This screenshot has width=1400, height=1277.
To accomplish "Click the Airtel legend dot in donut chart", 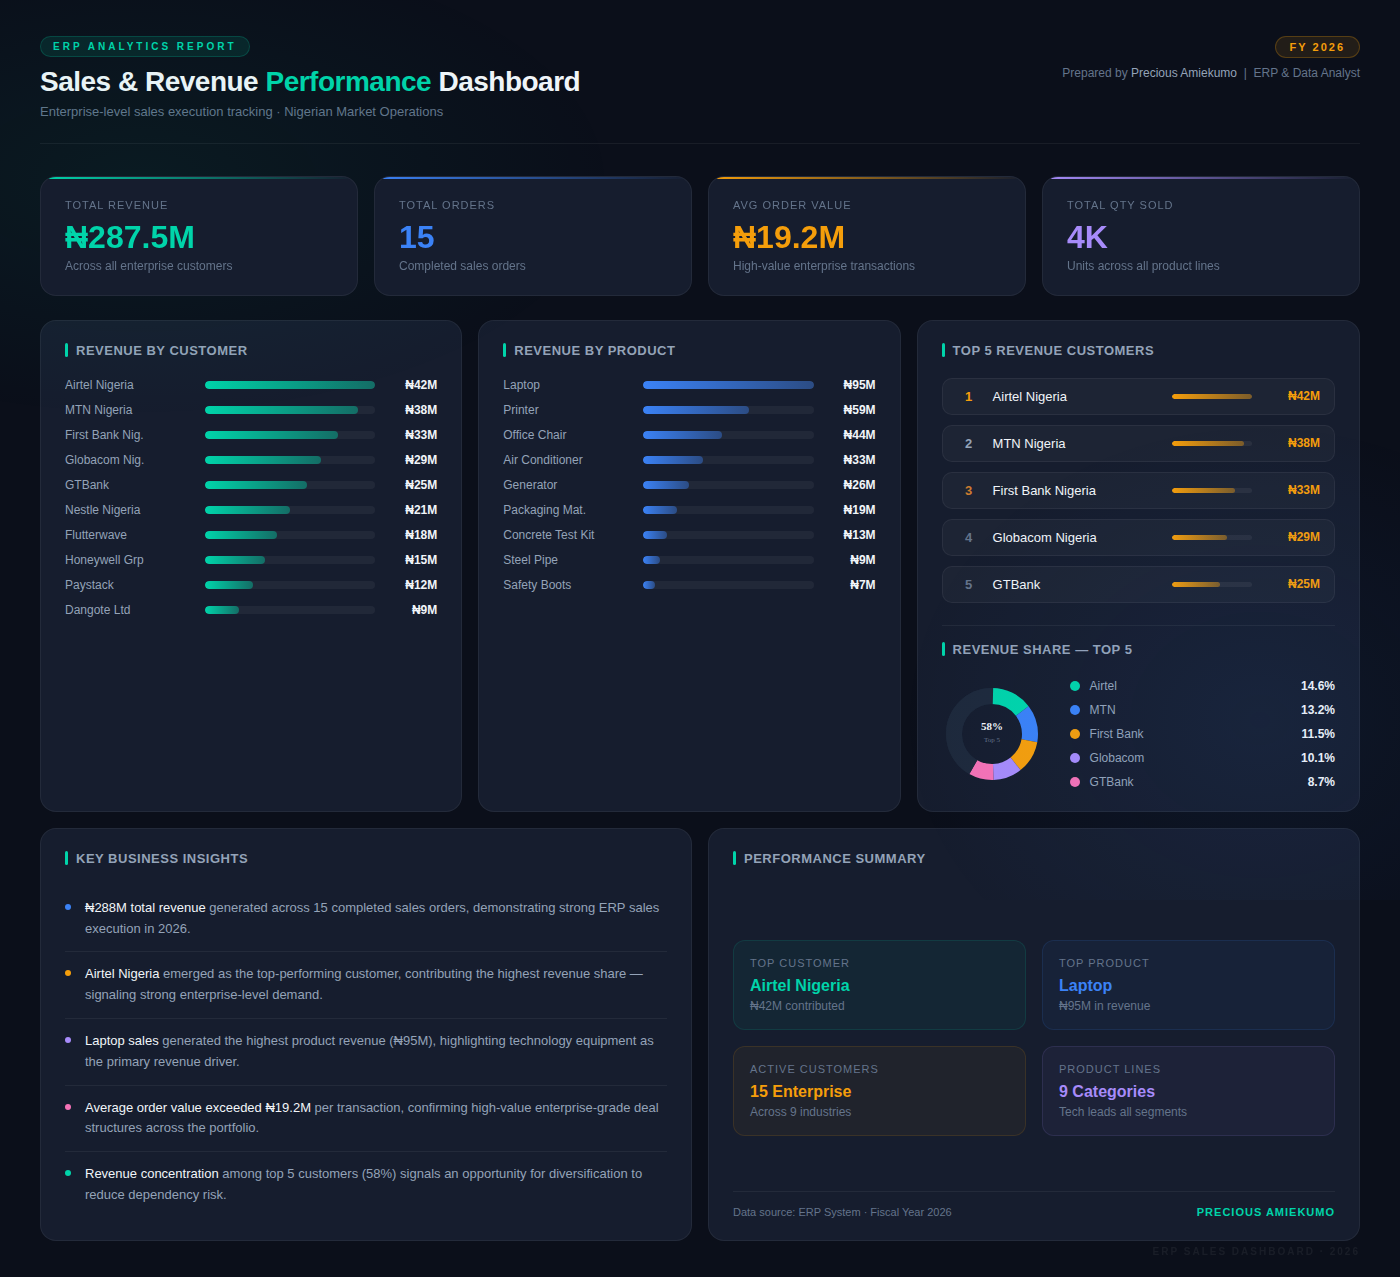I will point(1075,686).
